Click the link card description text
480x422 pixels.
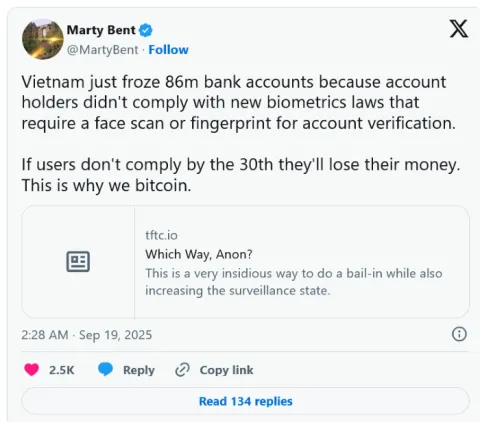pos(294,282)
